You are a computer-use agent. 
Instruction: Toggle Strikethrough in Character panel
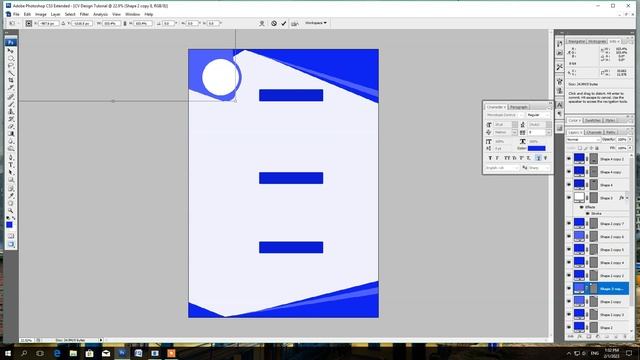click(x=546, y=158)
